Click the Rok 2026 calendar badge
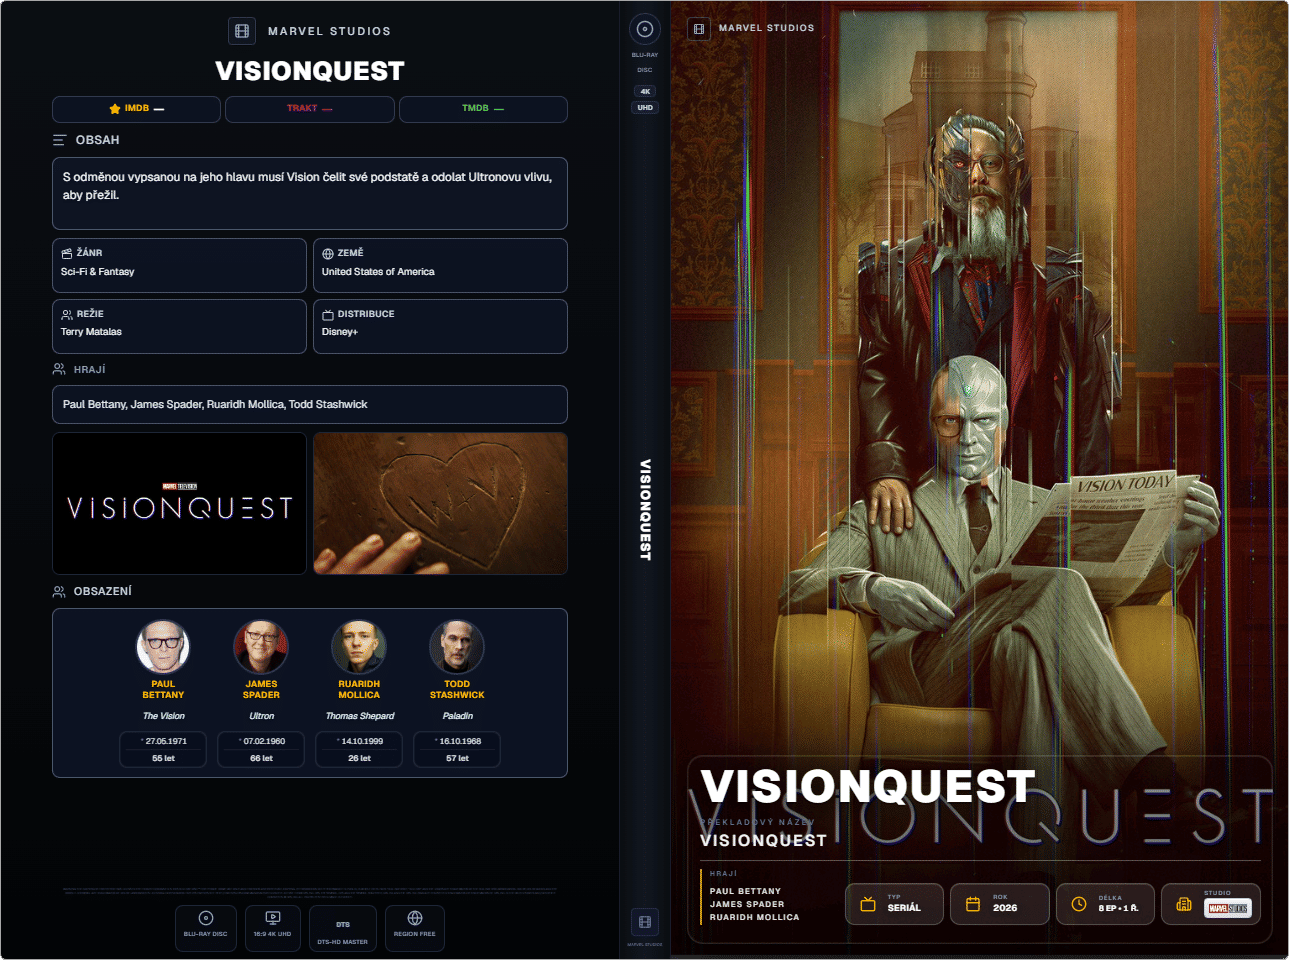The image size is (1289, 960). pos(1000,904)
